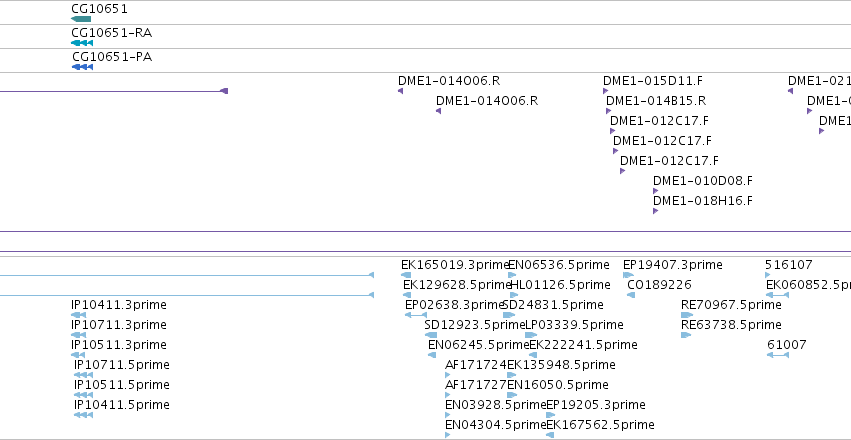Screen dimensions: 851x440
Task: Click the RE63738.5prime label
Action: click(x=731, y=325)
